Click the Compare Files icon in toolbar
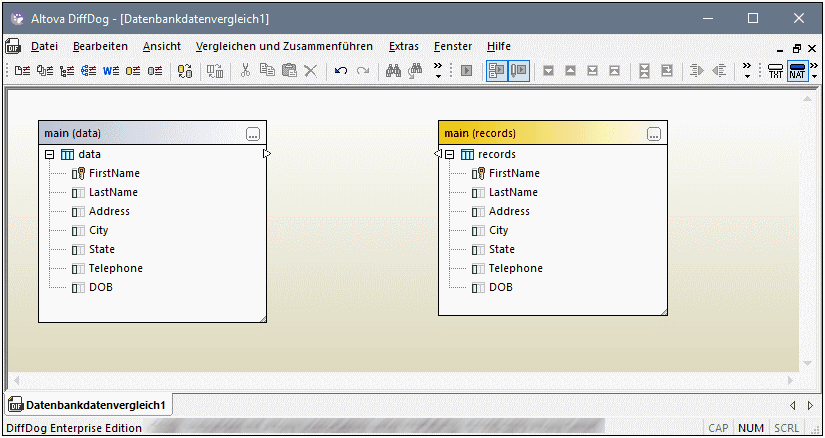The image size is (825, 438). (21, 71)
